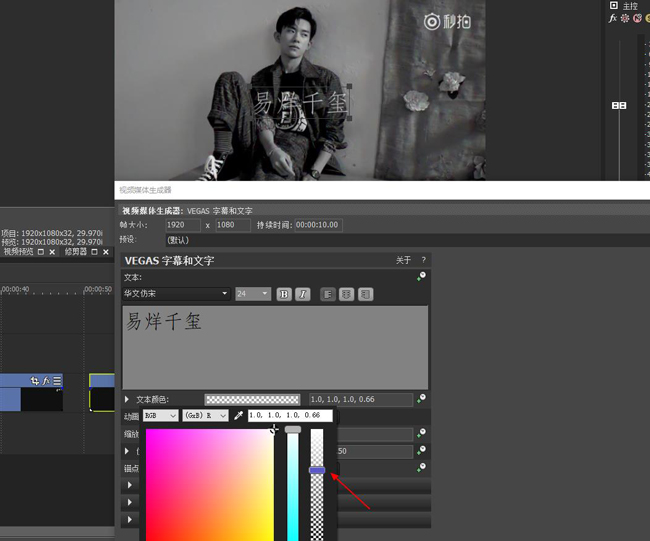Switch to the 修剪器 tab

(x=75, y=252)
